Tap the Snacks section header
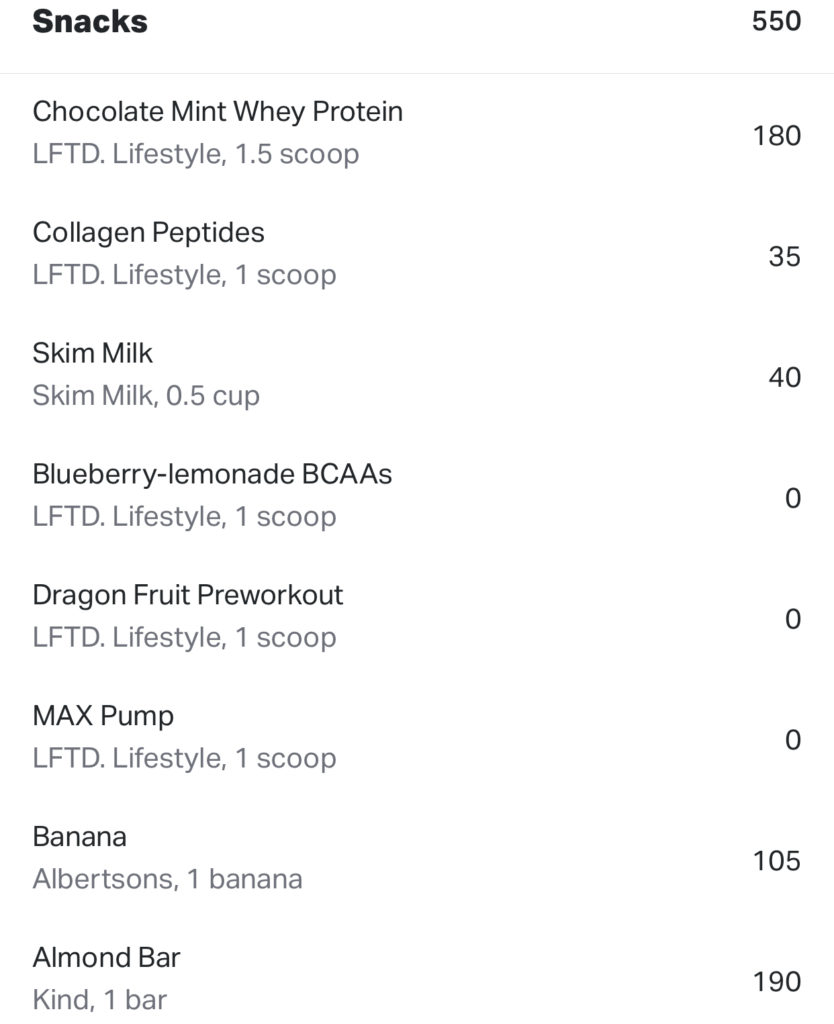This screenshot has width=834, height=1024. (x=90, y=22)
